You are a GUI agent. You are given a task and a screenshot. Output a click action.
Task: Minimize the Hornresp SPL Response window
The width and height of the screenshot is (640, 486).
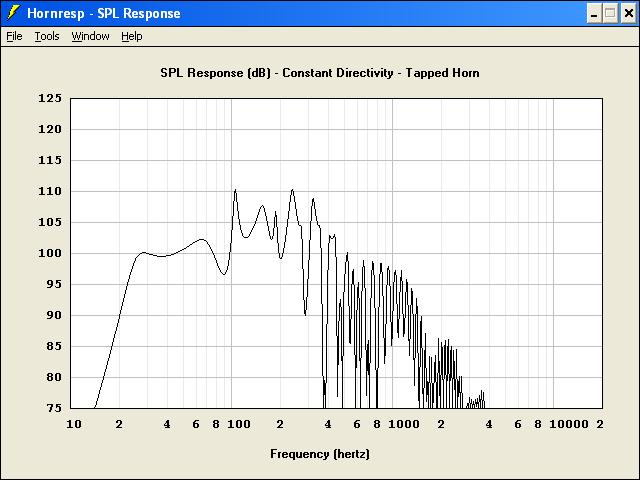point(594,13)
